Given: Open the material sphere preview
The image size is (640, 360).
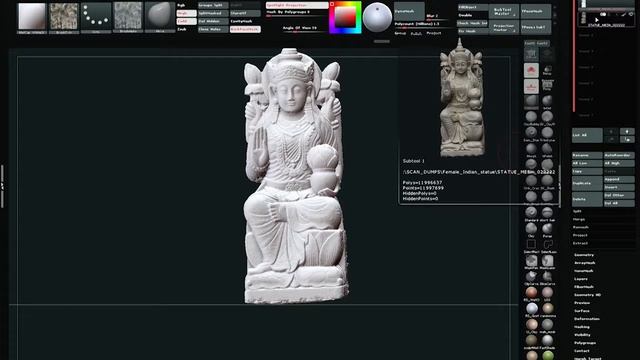Looking at the screenshot, I should click(377, 18).
